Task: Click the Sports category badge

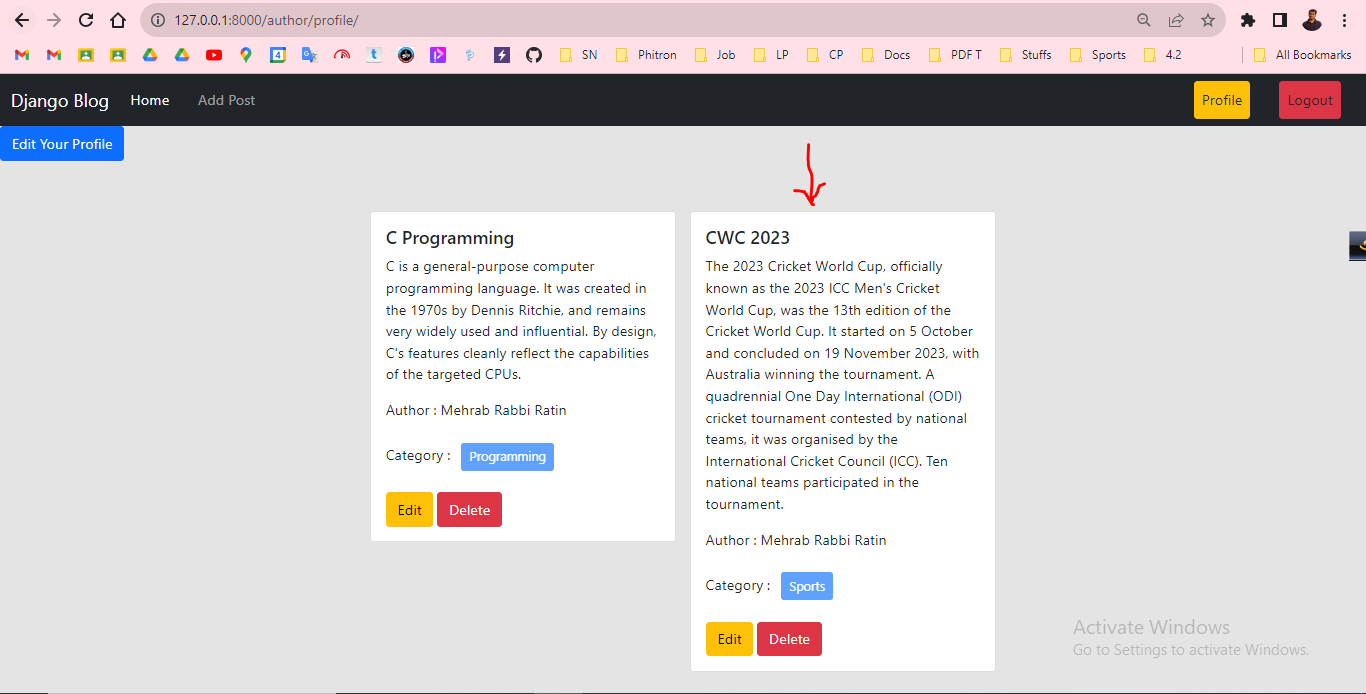Action: coord(807,586)
